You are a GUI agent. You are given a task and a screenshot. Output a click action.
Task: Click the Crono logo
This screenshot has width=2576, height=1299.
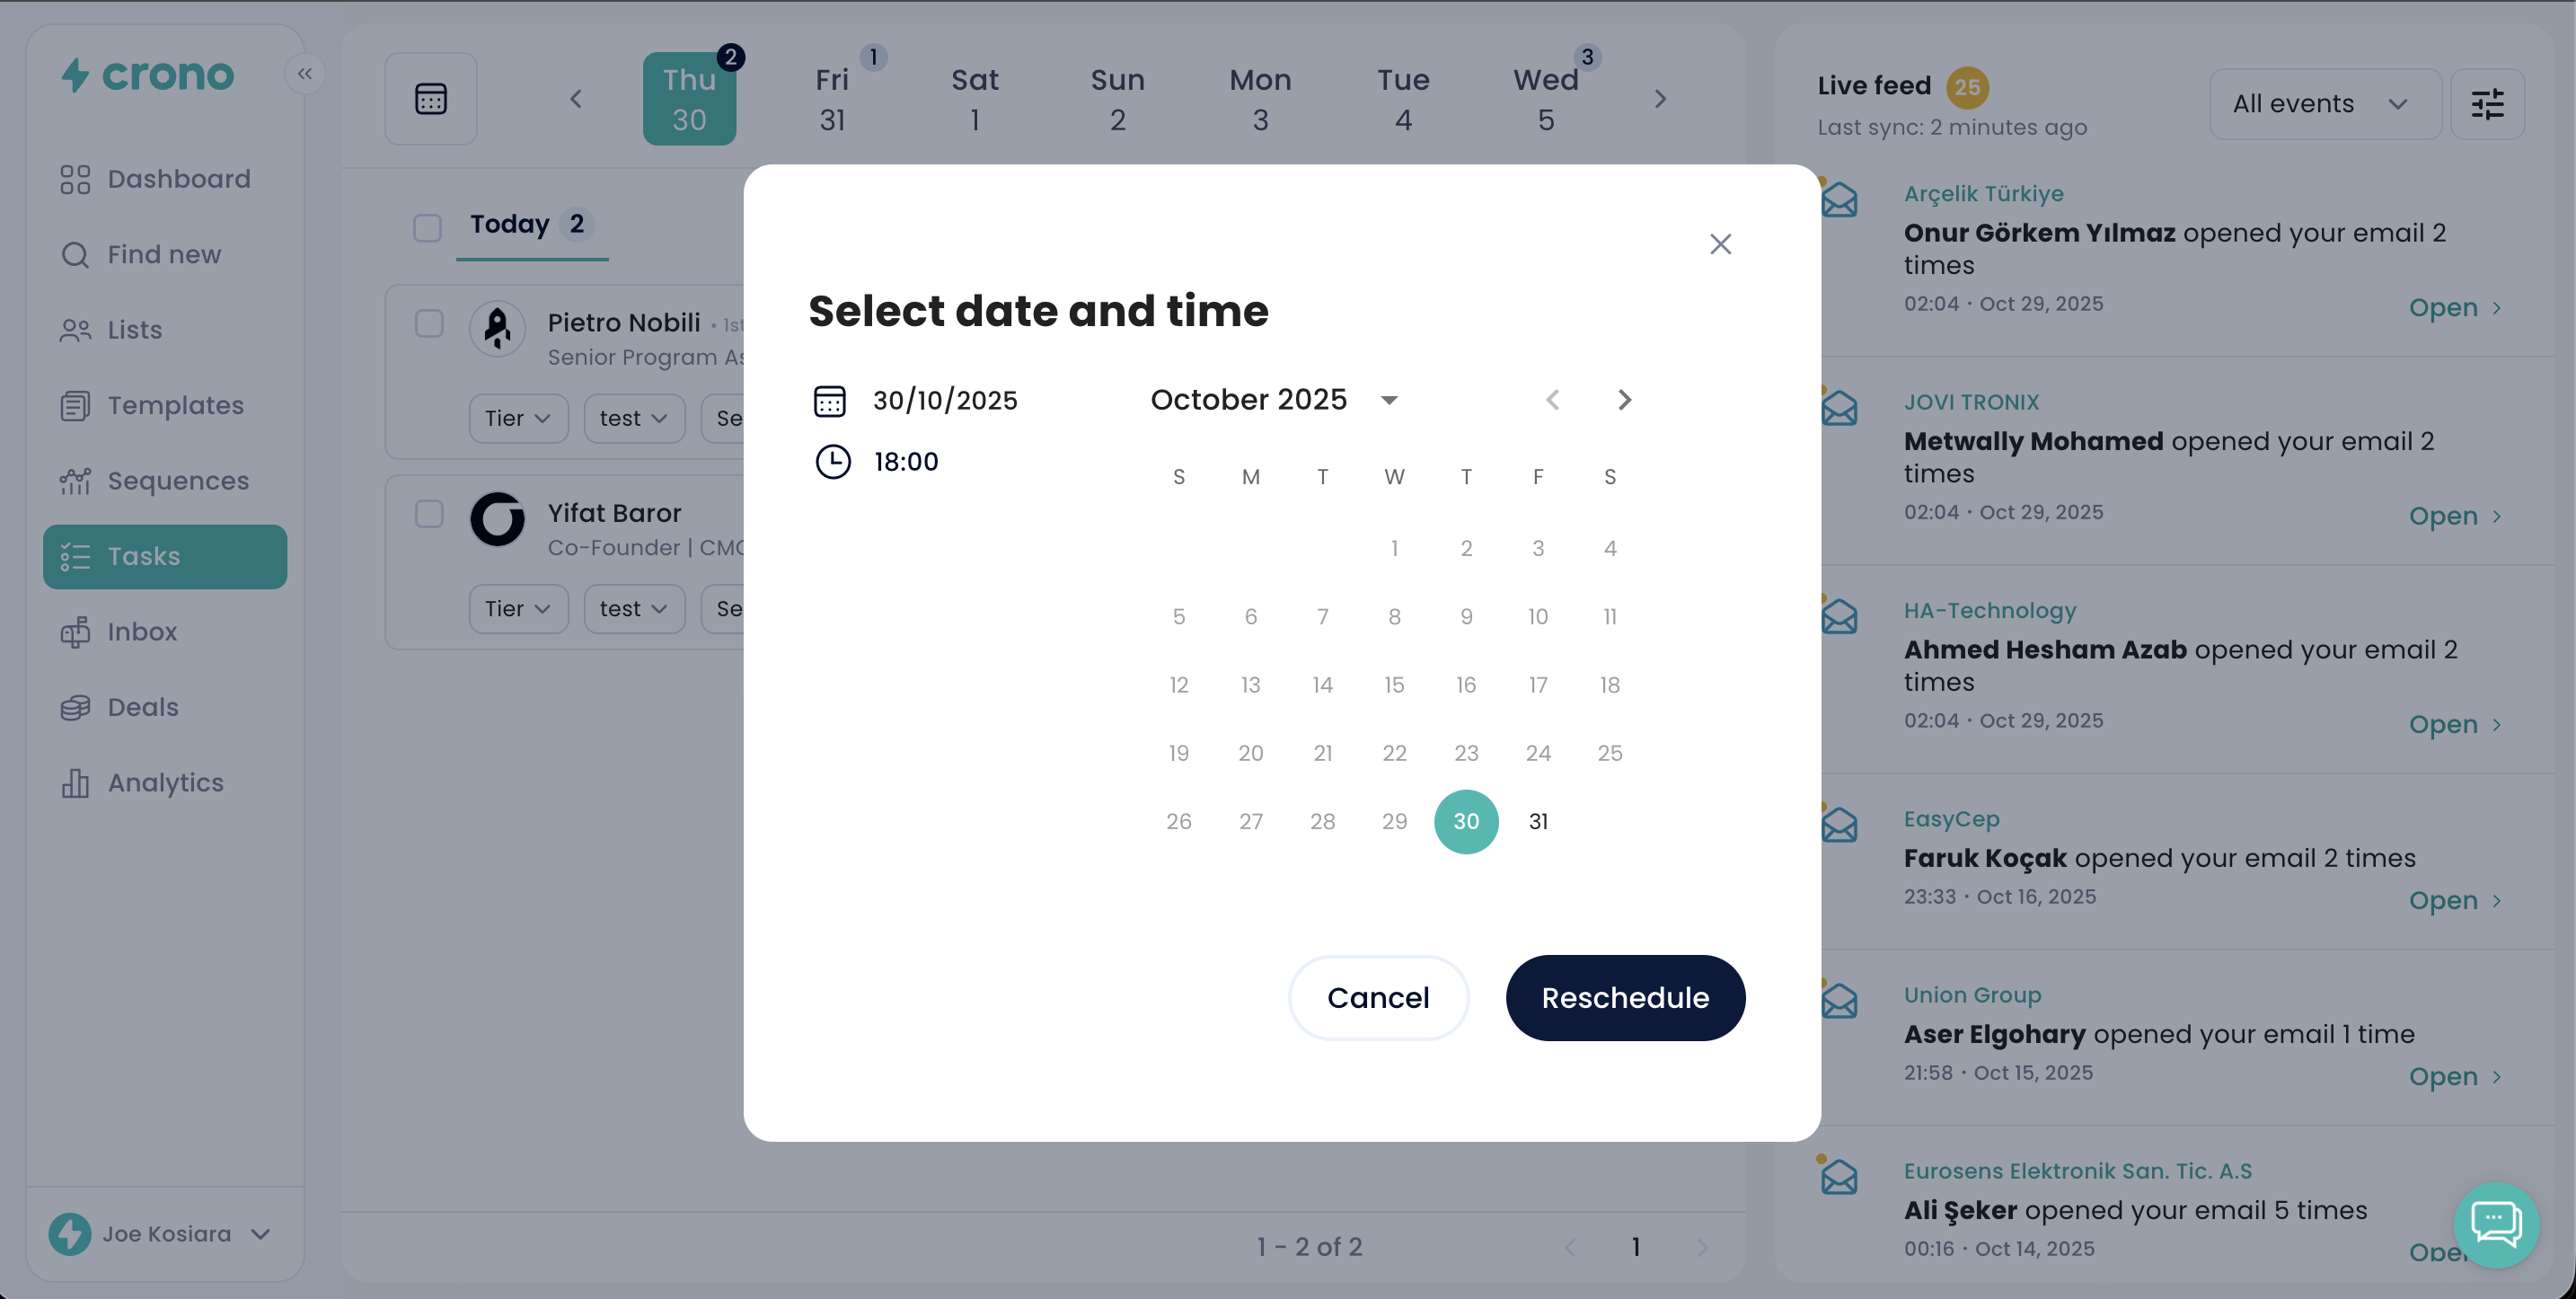click(x=148, y=75)
